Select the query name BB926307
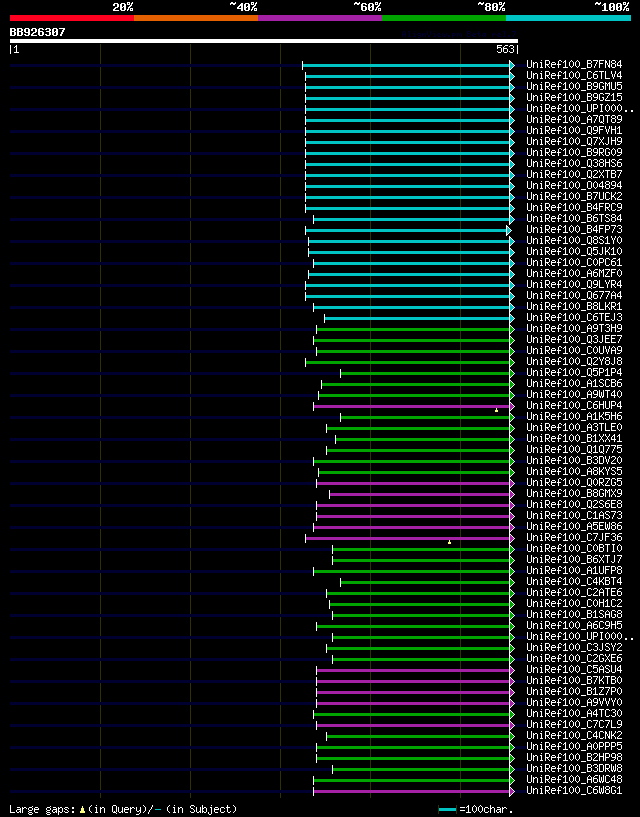 (x=38, y=32)
